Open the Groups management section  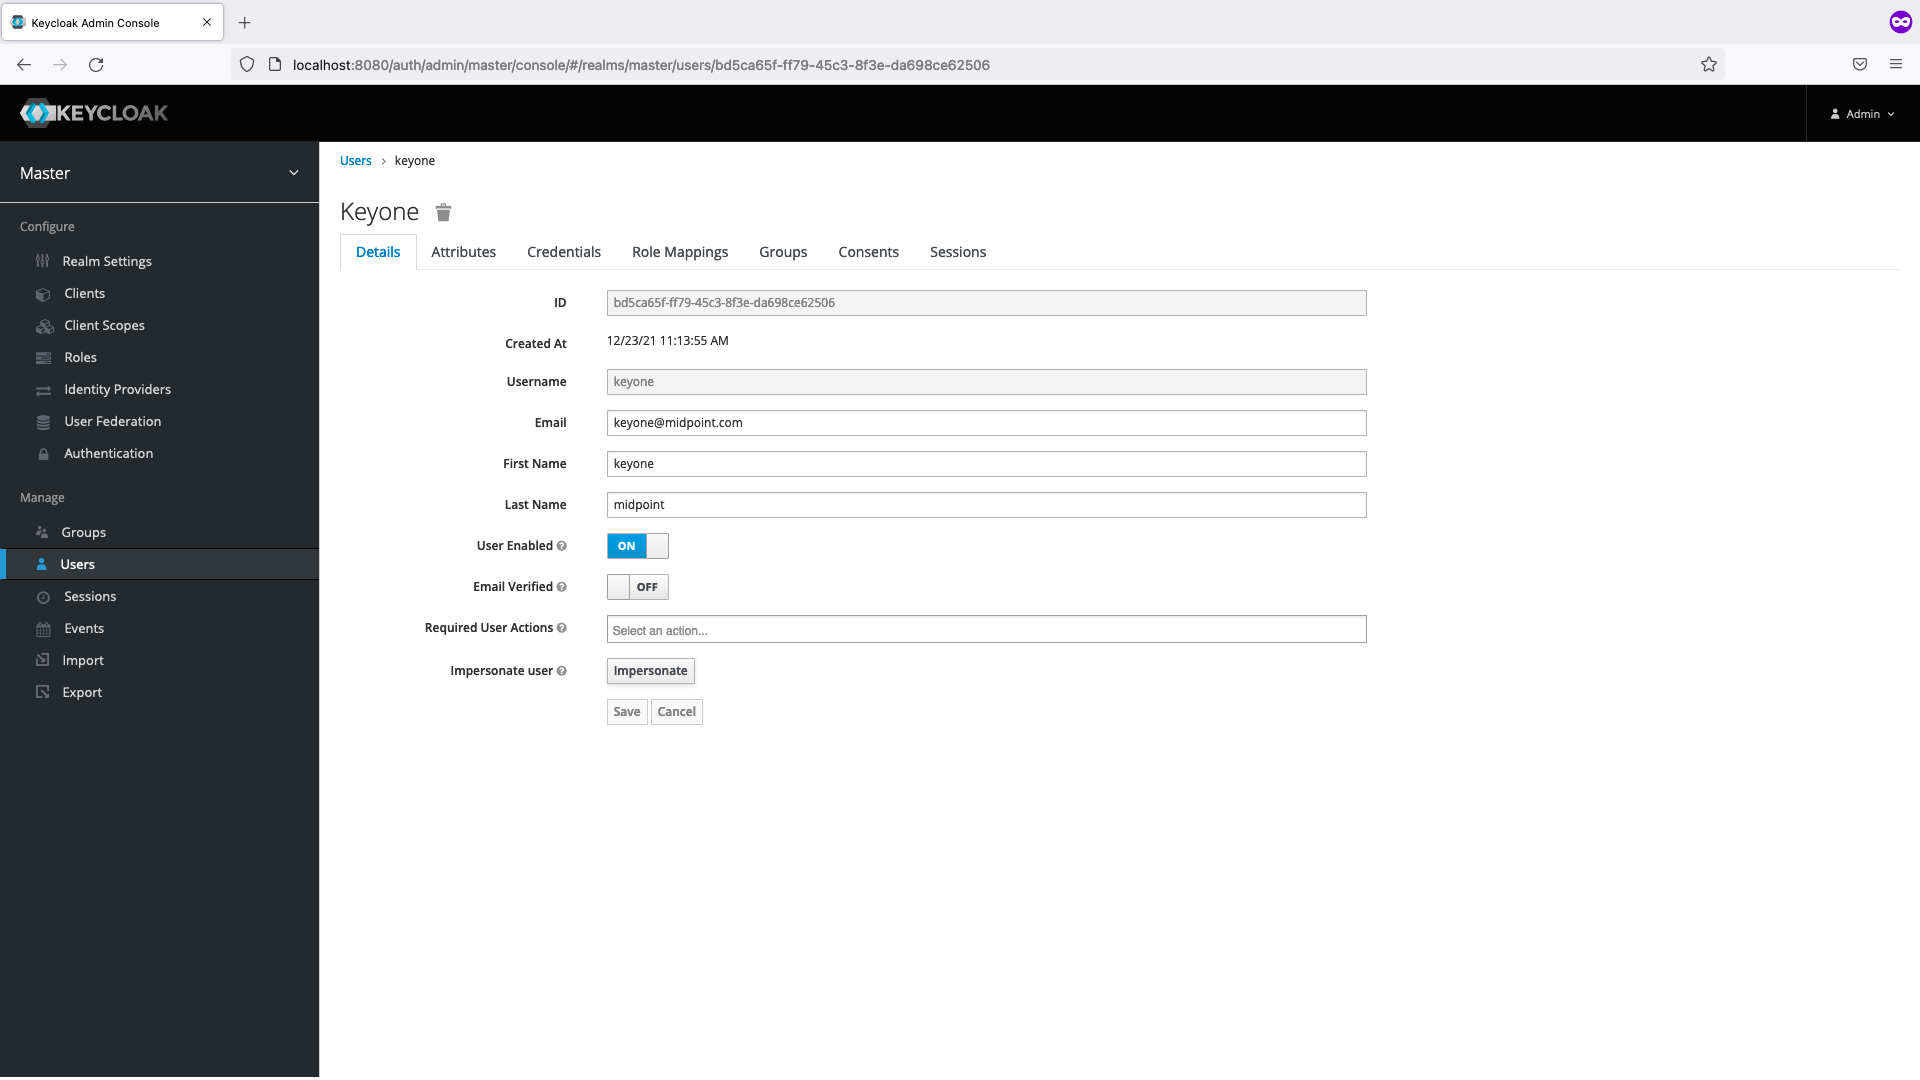click(x=84, y=531)
